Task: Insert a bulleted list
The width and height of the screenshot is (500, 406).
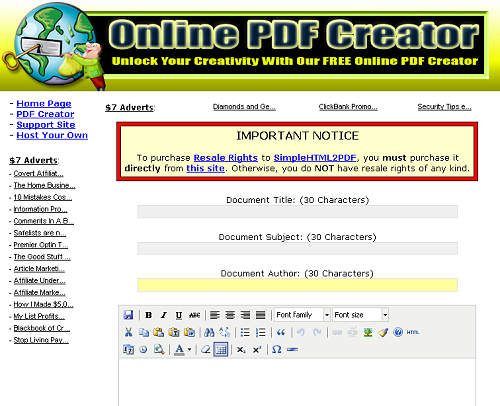Action: [x=245, y=332]
